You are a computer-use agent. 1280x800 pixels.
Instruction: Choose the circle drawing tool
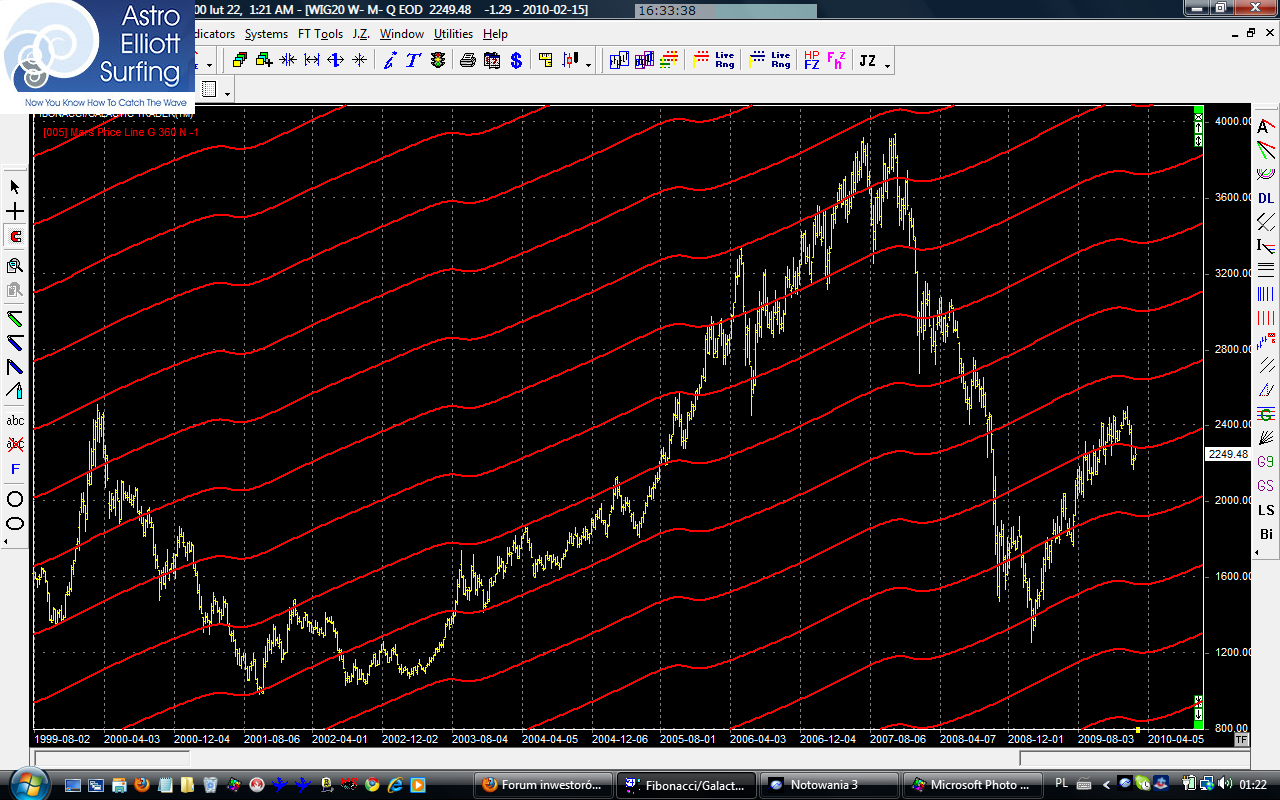[15, 499]
